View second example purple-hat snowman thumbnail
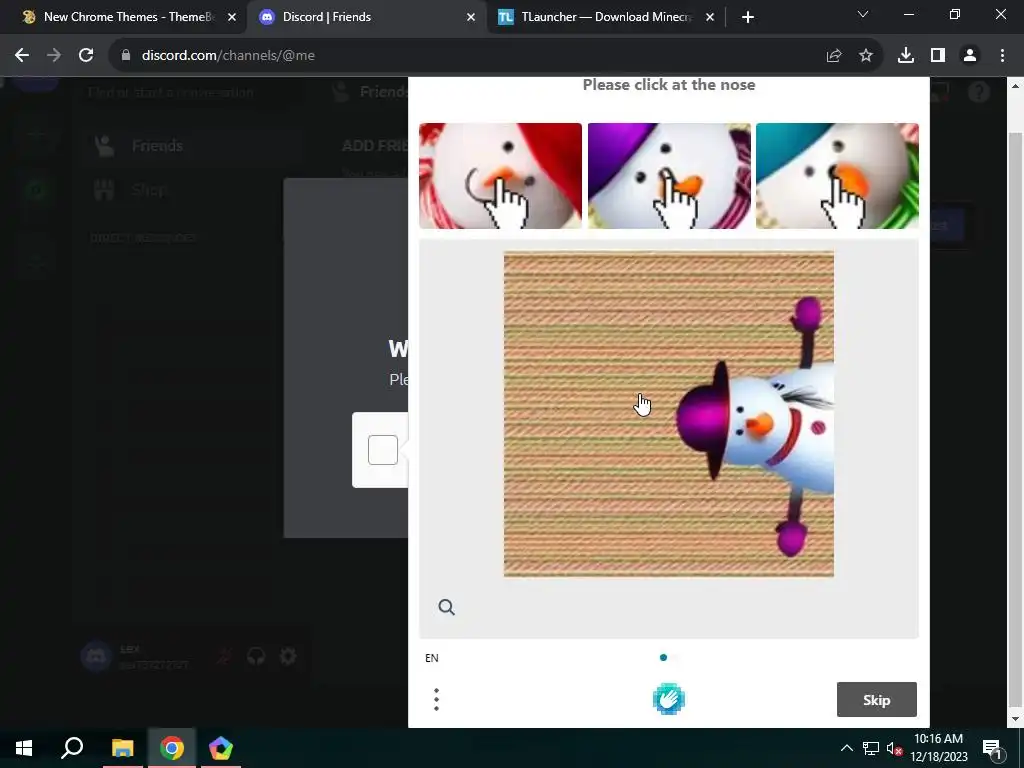 [669, 176]
